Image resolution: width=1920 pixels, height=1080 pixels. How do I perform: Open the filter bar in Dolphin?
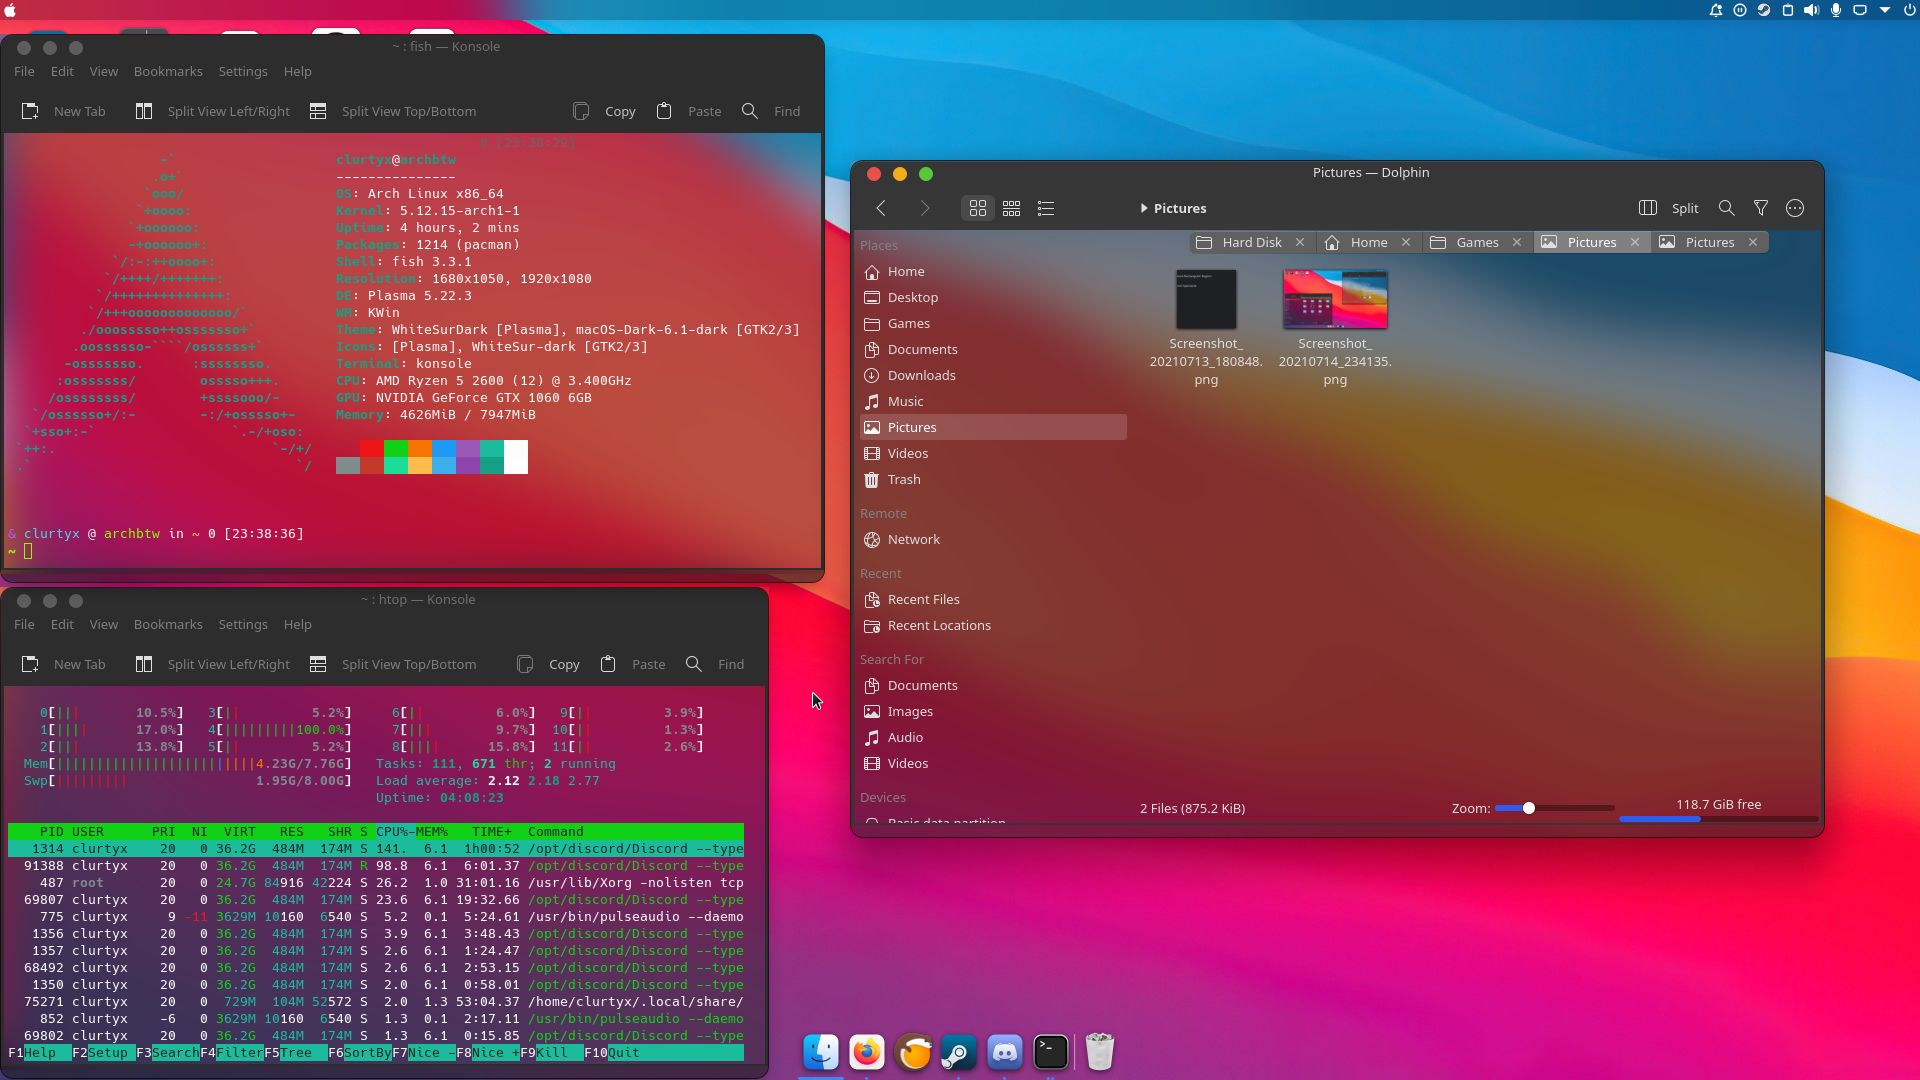[1761, 208]
